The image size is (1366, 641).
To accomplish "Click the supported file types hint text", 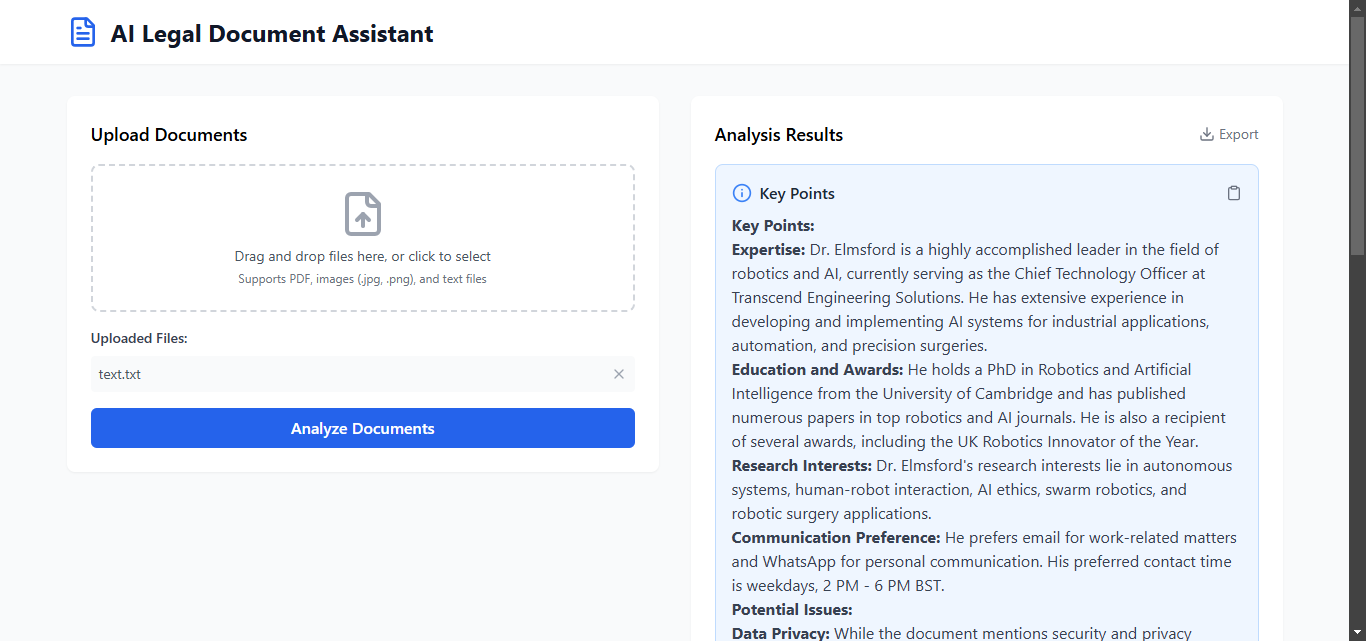I will pyautogui.click(x=362, y=279).
